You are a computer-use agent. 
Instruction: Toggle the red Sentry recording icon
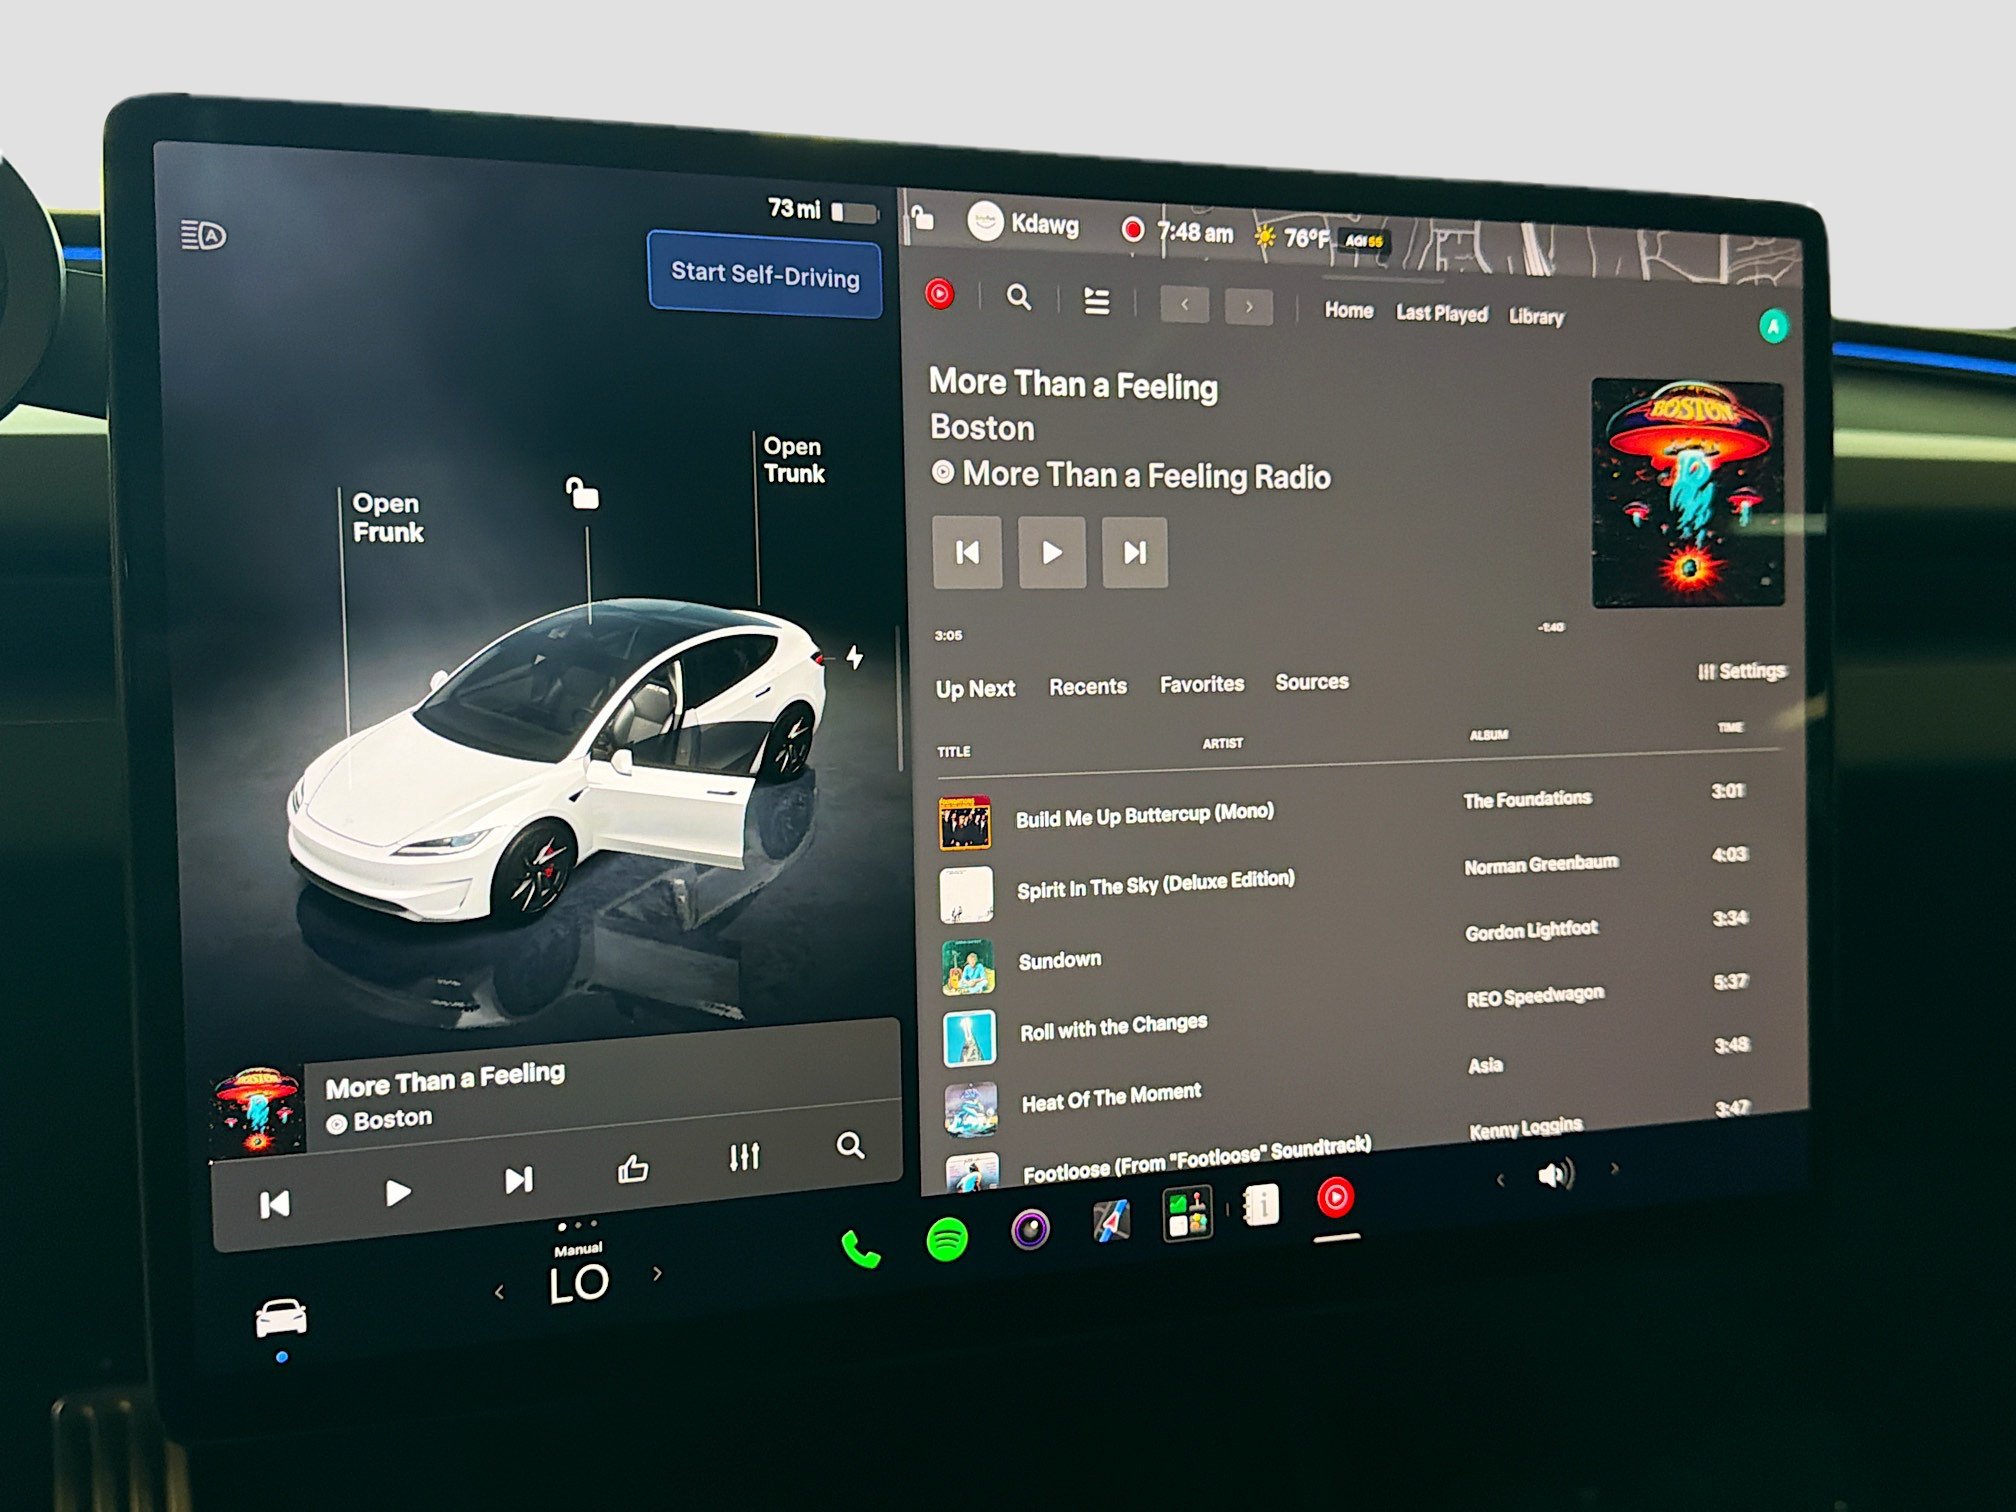[x=1132, y=230]
